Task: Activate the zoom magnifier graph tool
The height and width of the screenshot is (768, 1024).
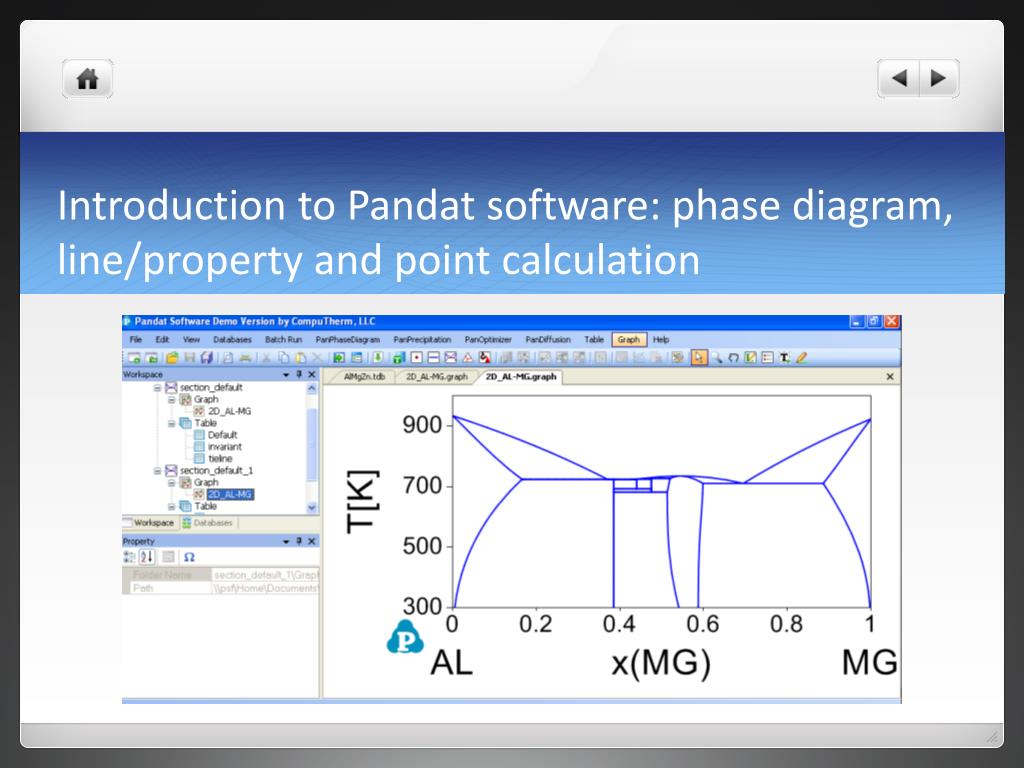Action: [x=717, y=357]
